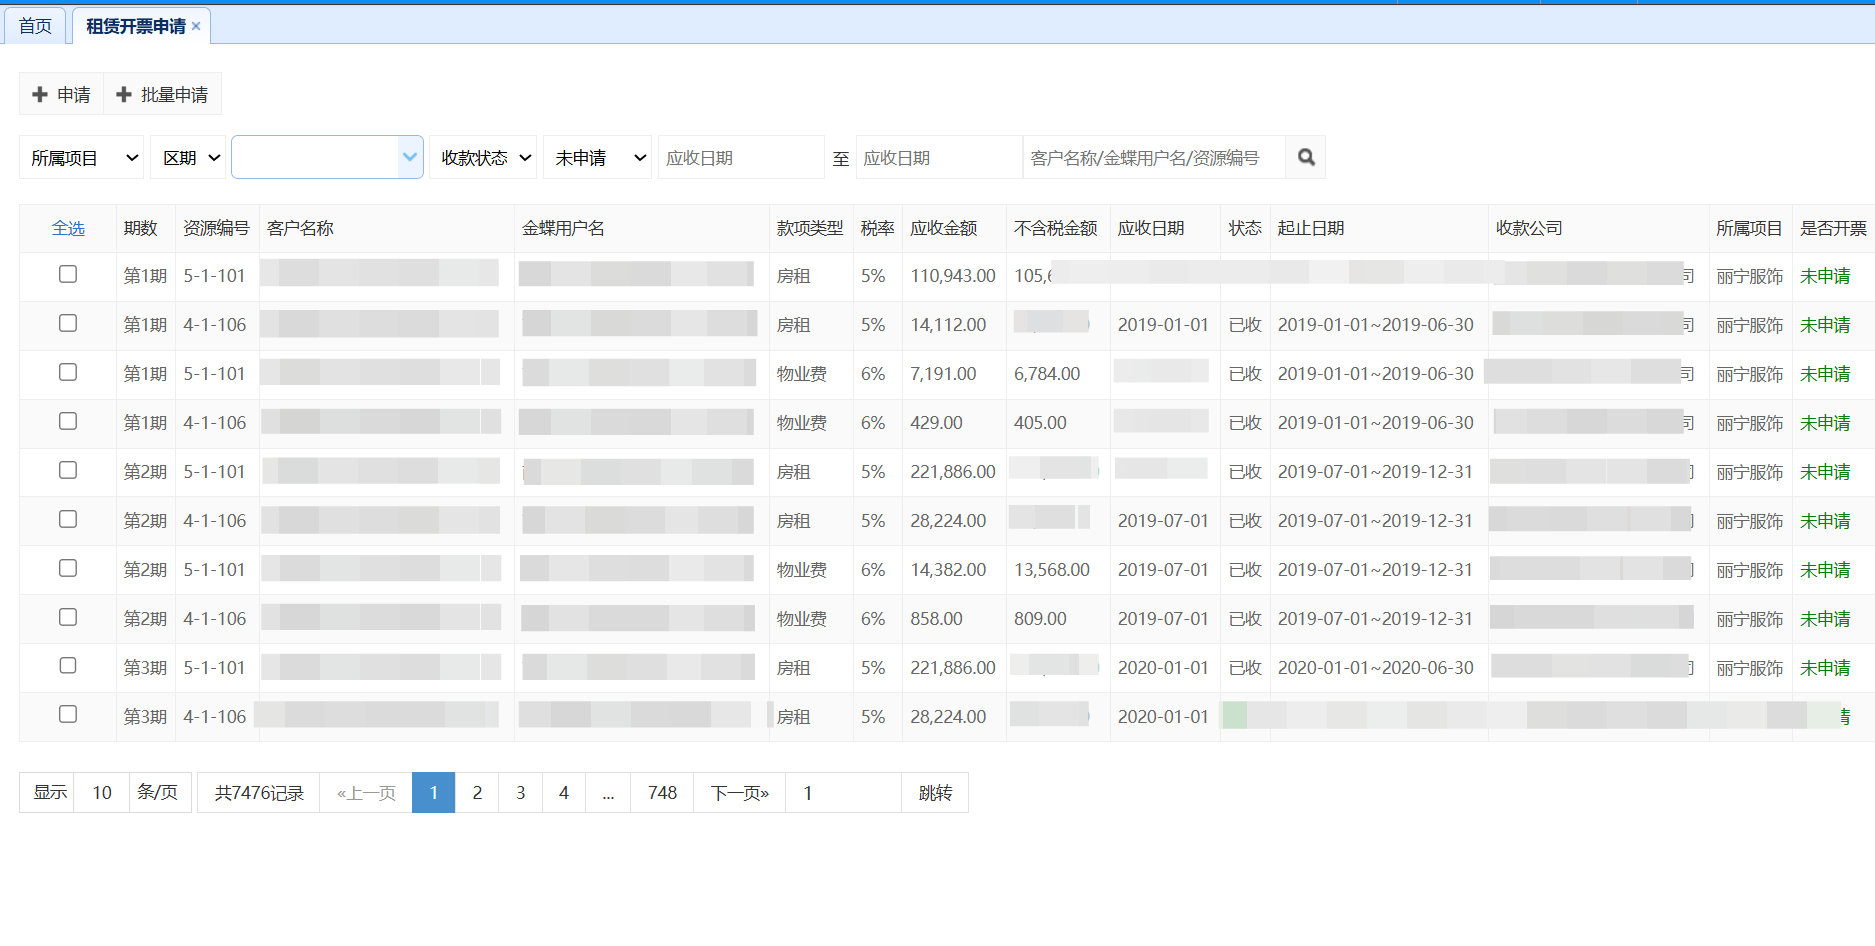This screenshot has height=946, width=1875.
Task: Select the 第2期 5-1-101 房租 row checkbox
Action: click(68, 470)
